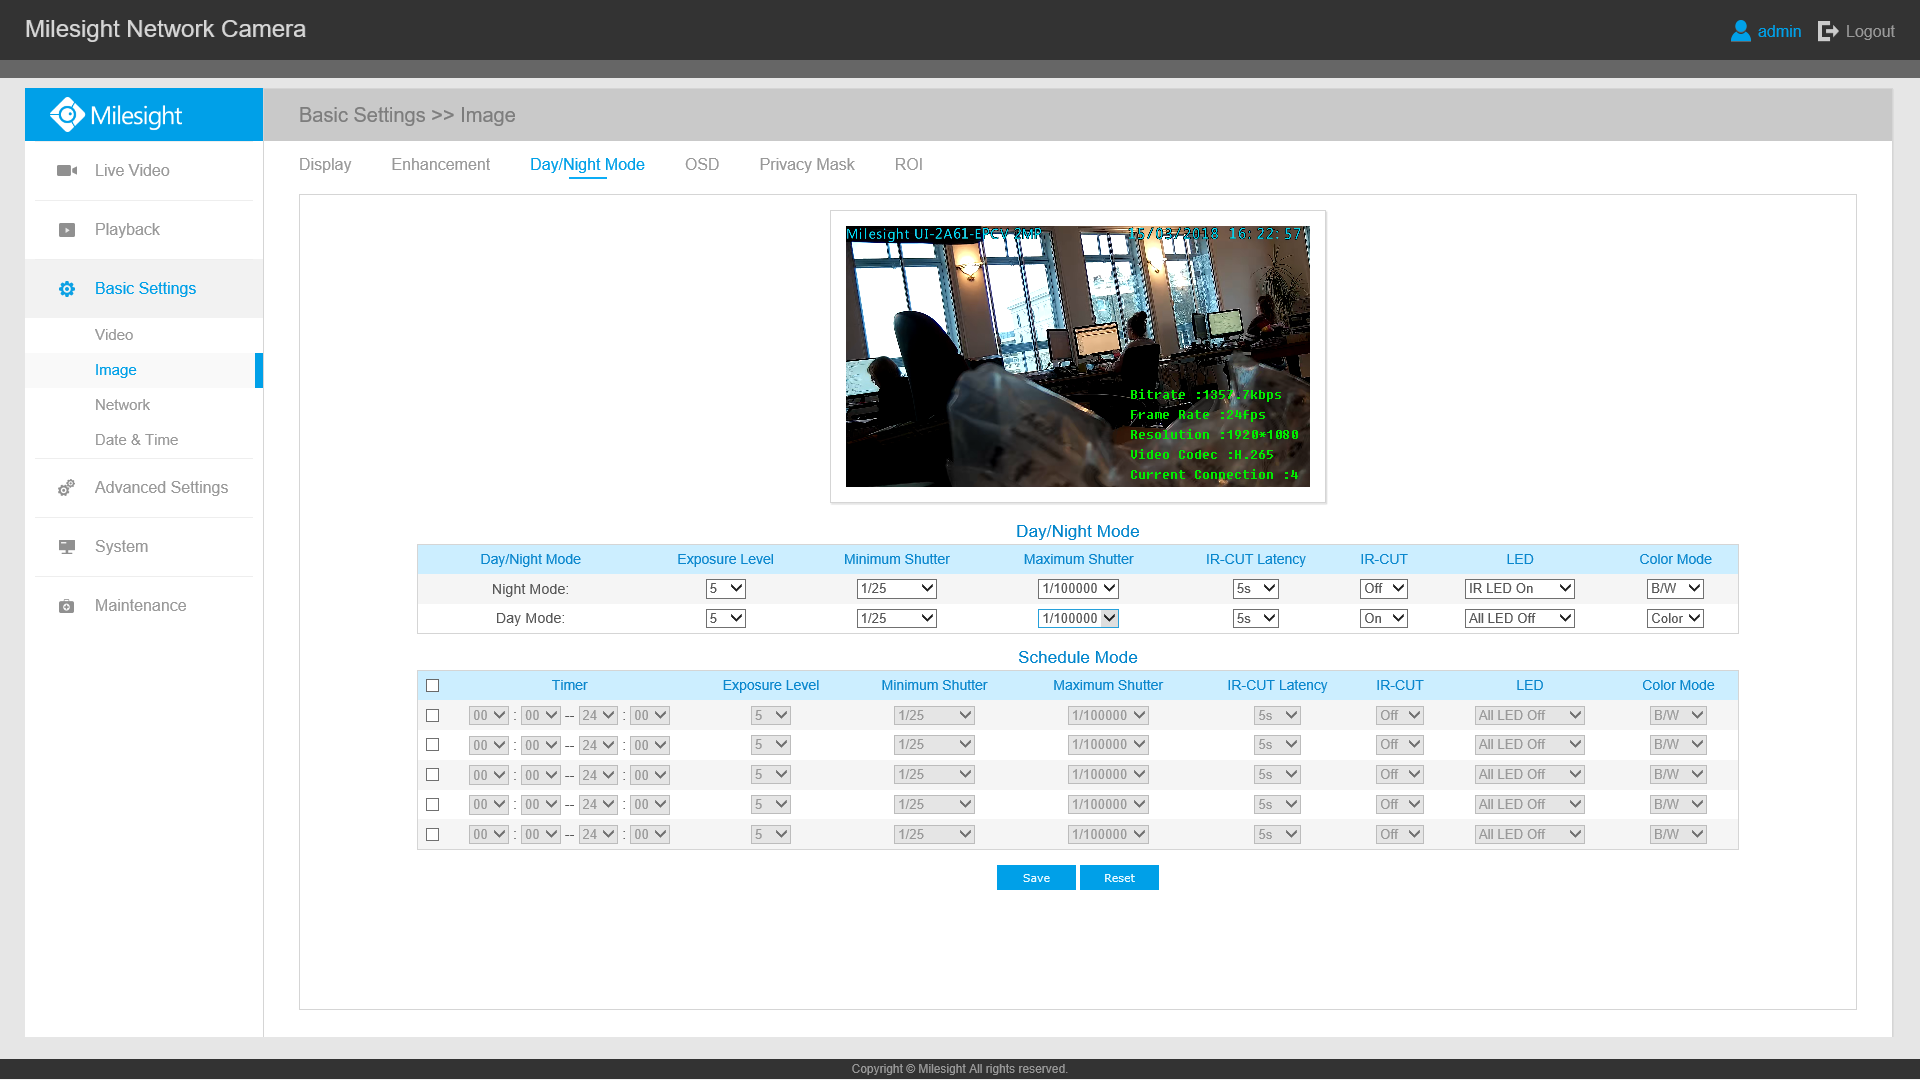The width and height of the screenshot is (1920, 1080).
Task: Click the Basic Settings gear icon
Action: click(67, 289)
